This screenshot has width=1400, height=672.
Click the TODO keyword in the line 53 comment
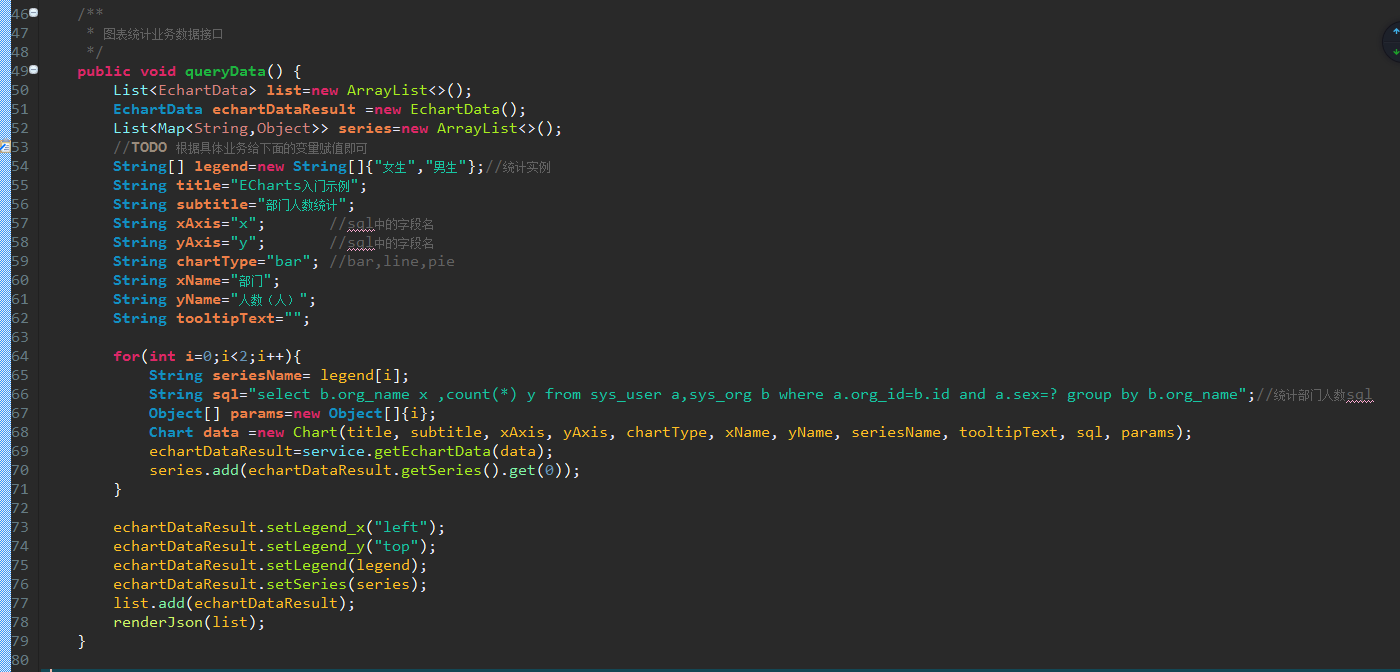(x=149, y=147)
